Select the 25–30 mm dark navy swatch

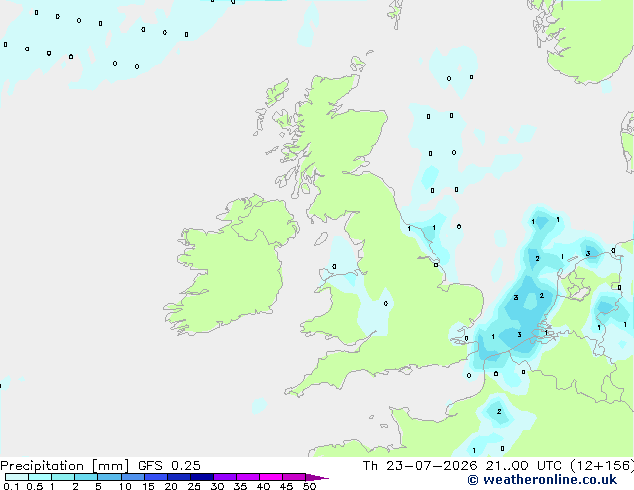pos(201,477)
